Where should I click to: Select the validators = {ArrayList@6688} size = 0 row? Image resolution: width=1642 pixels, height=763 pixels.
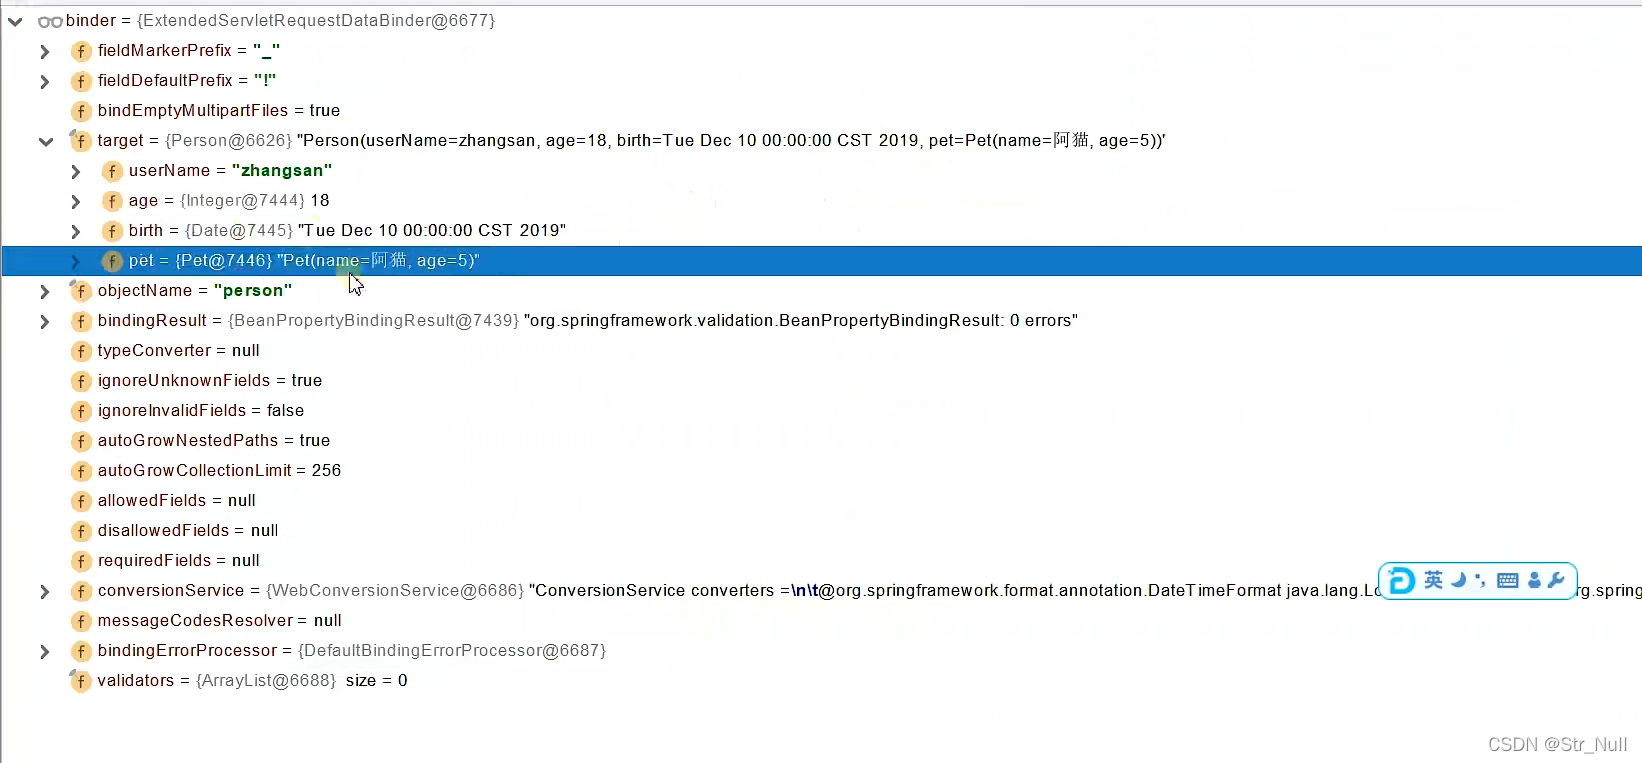253,681
